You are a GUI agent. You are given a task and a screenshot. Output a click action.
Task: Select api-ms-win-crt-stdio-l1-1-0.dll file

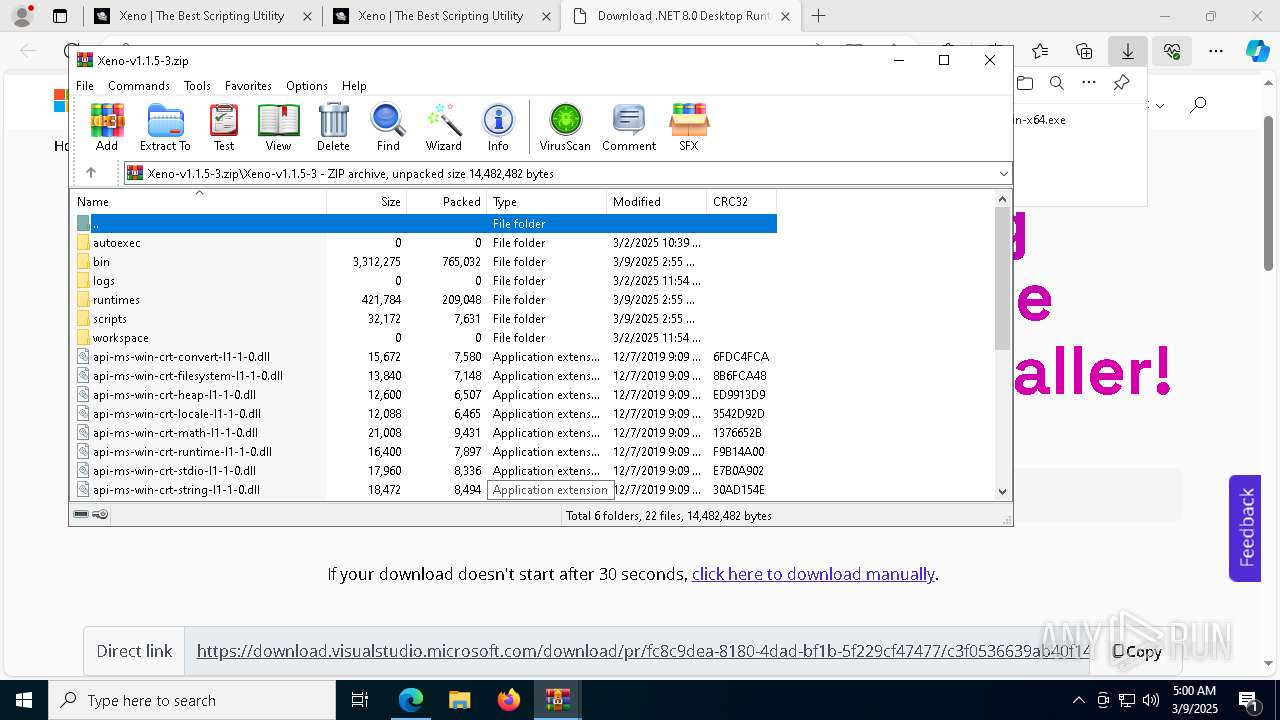coord(426,471)
